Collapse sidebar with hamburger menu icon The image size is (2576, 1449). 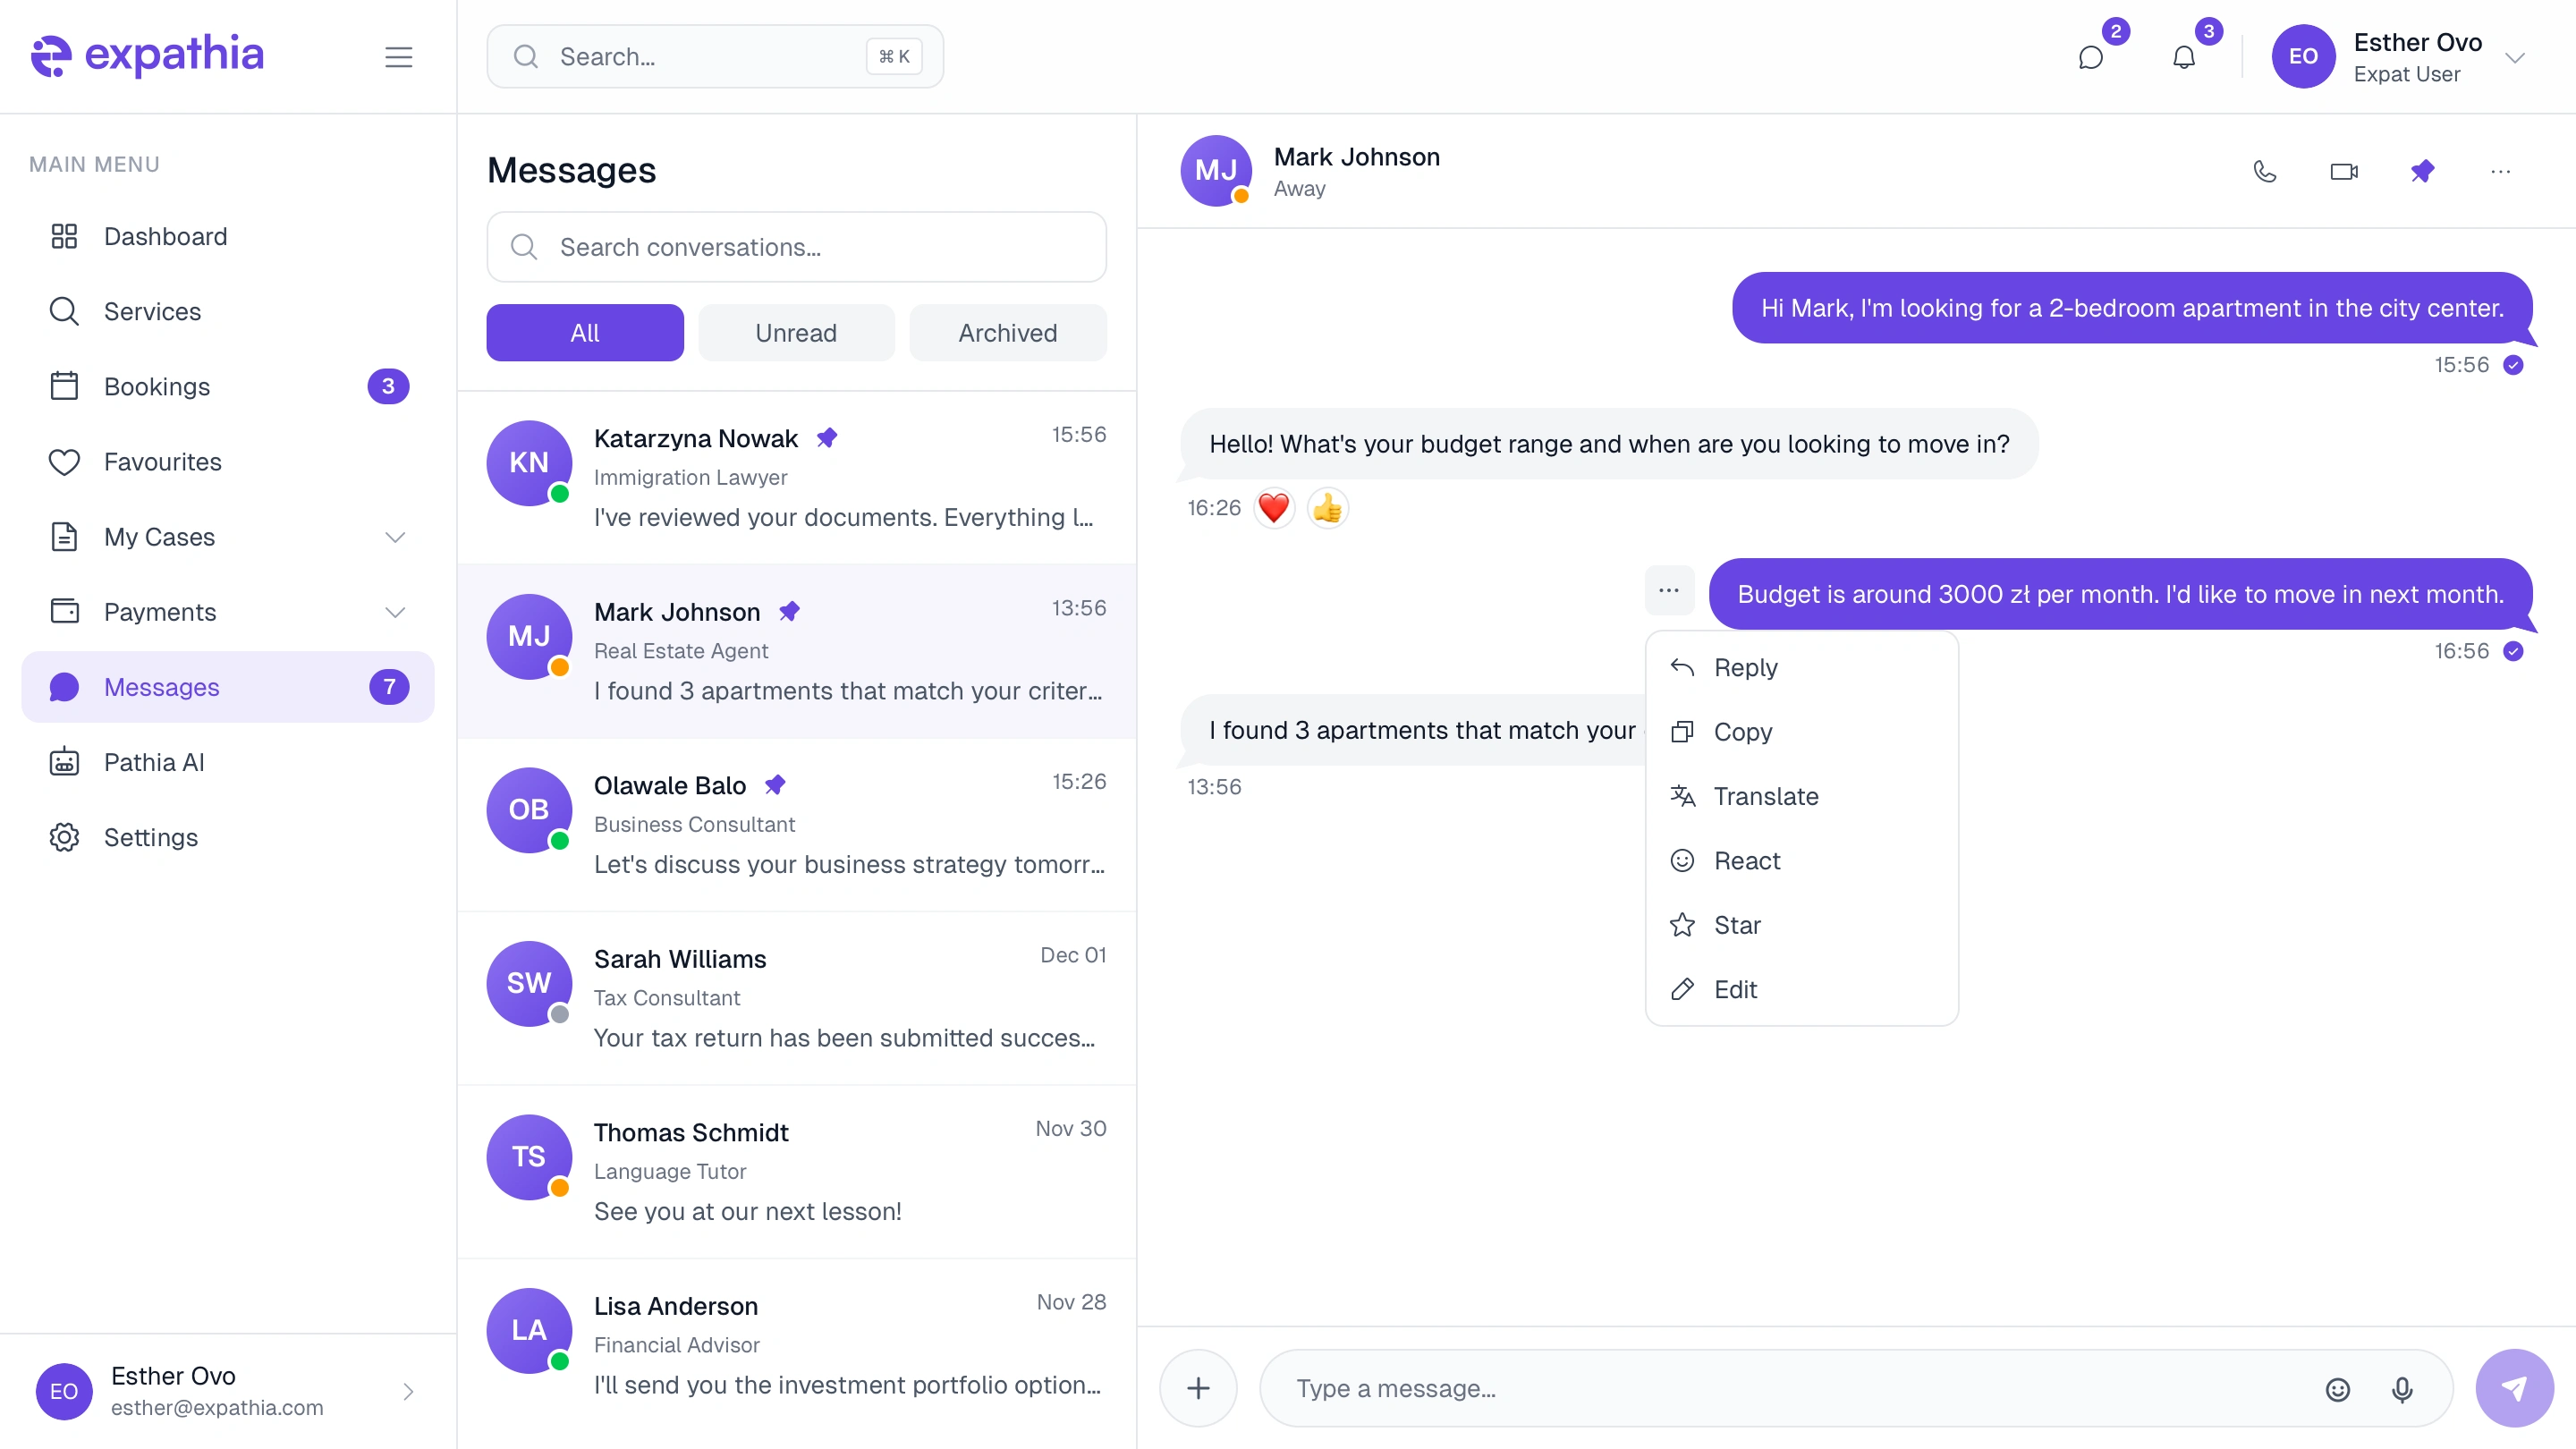pos(398,57)
